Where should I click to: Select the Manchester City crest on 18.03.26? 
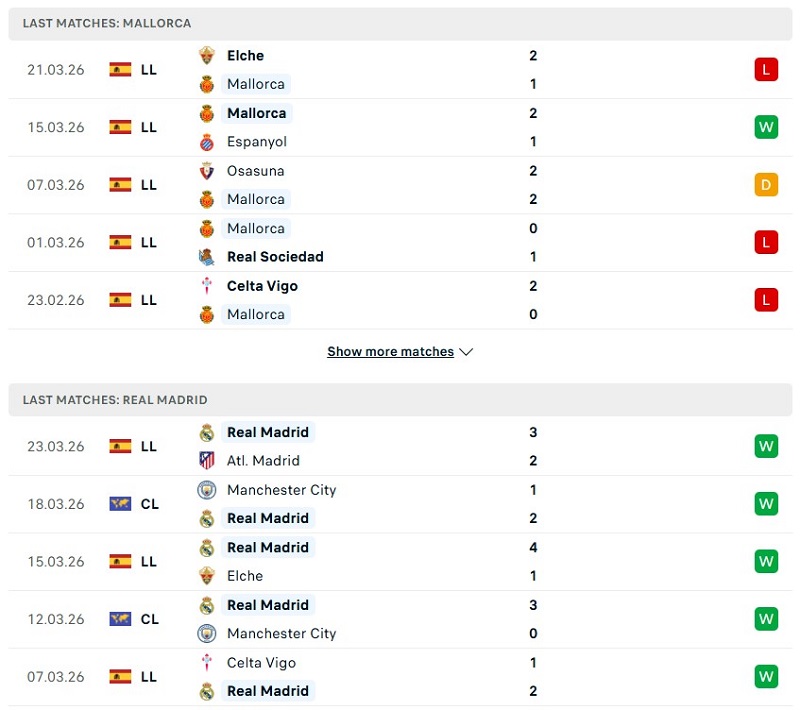(x=207, y=491)
